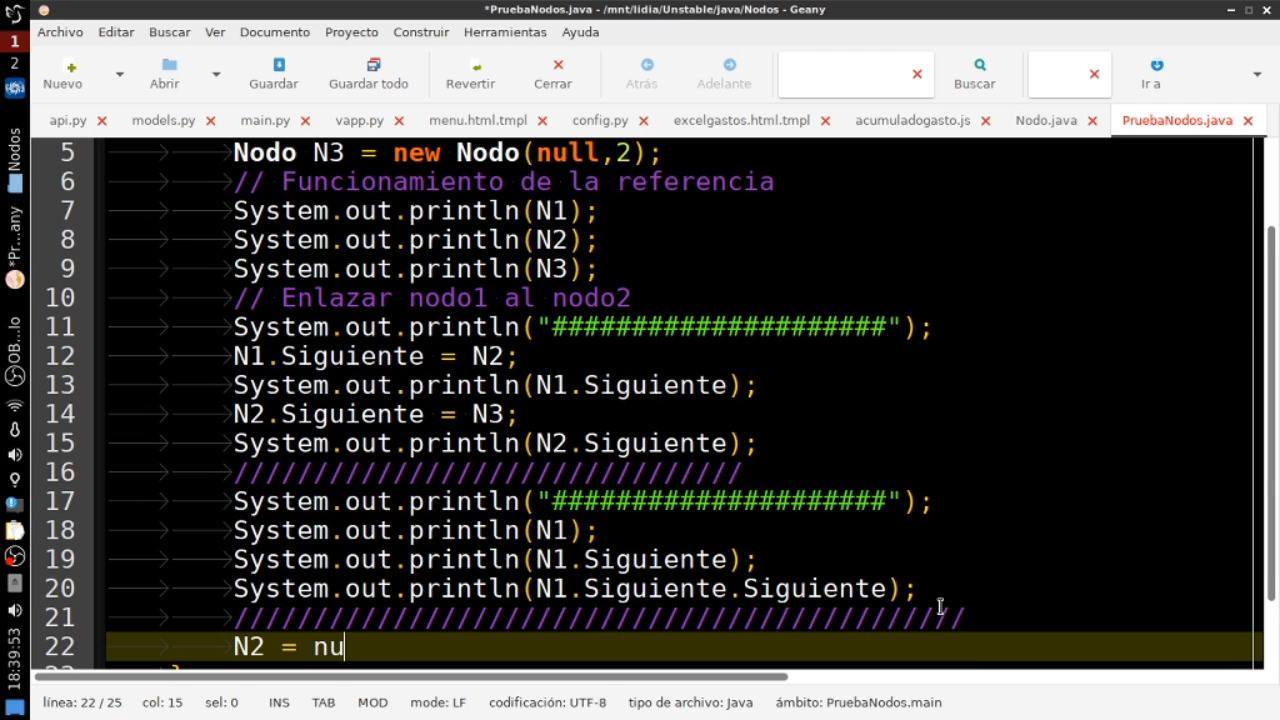
Task: Click the Revertir revert icon
Action: [x=476, y=65]
